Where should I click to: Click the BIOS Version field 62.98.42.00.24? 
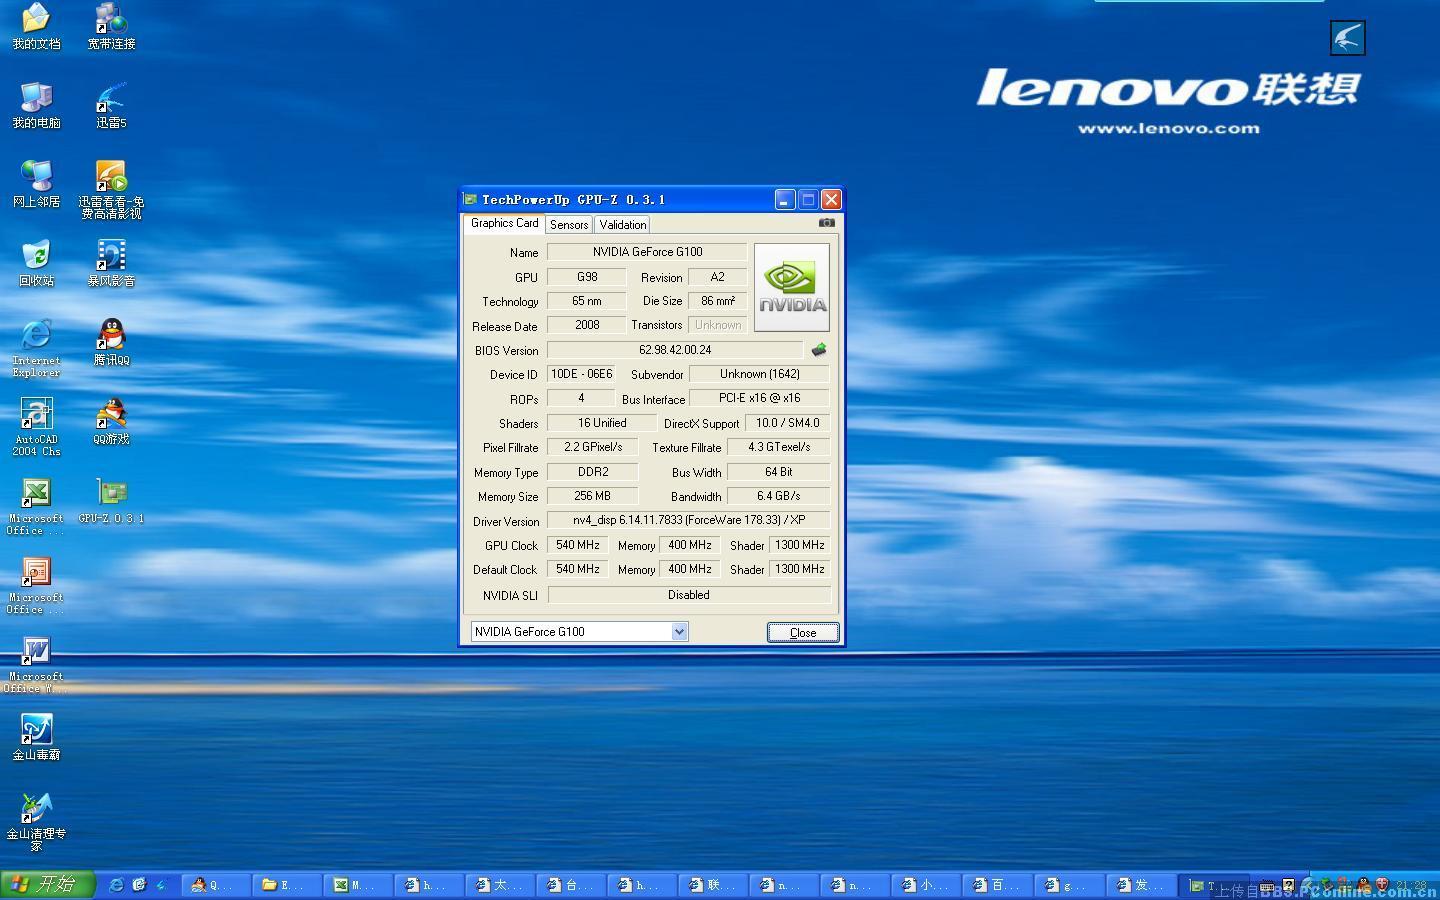[675, 350]
